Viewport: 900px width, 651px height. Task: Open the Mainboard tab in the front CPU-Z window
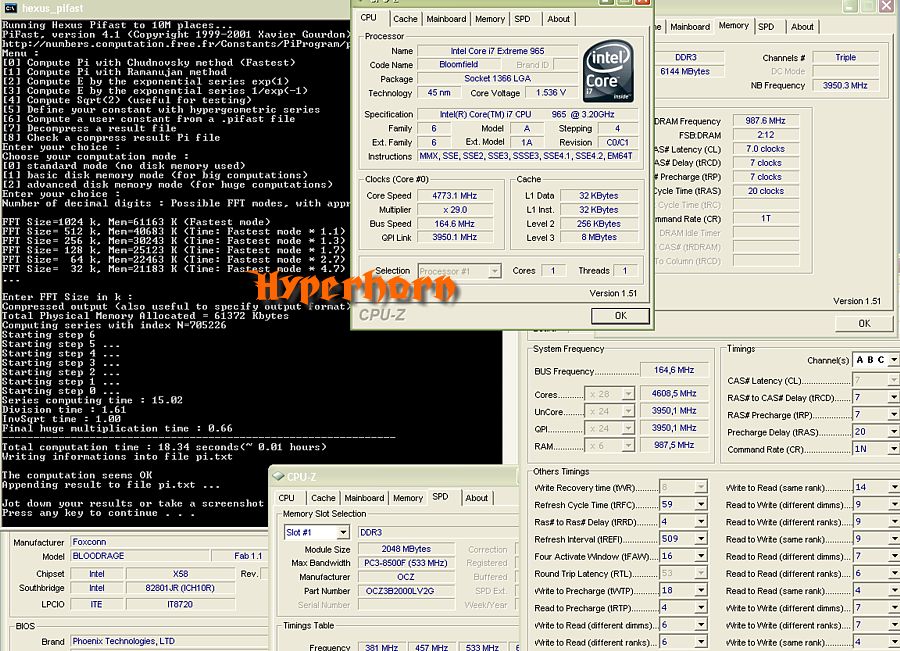pyautogui.click(x=446, y=19)
